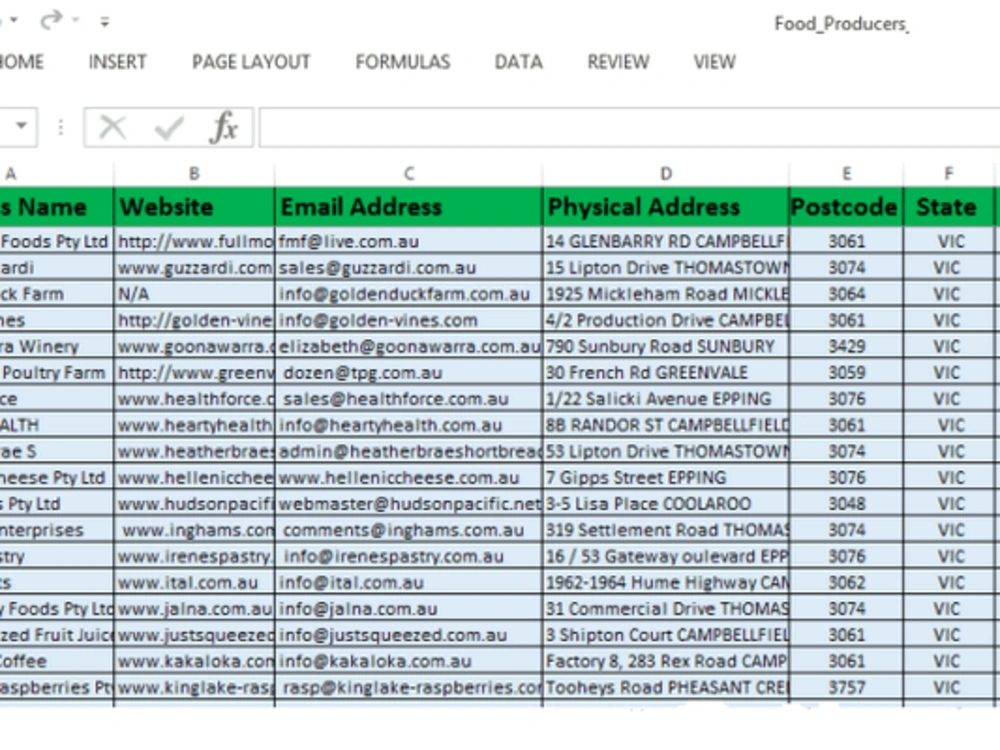The image size is (1000, 750).
Task: Click the State header cell
Action: click(x=949, y=207)
